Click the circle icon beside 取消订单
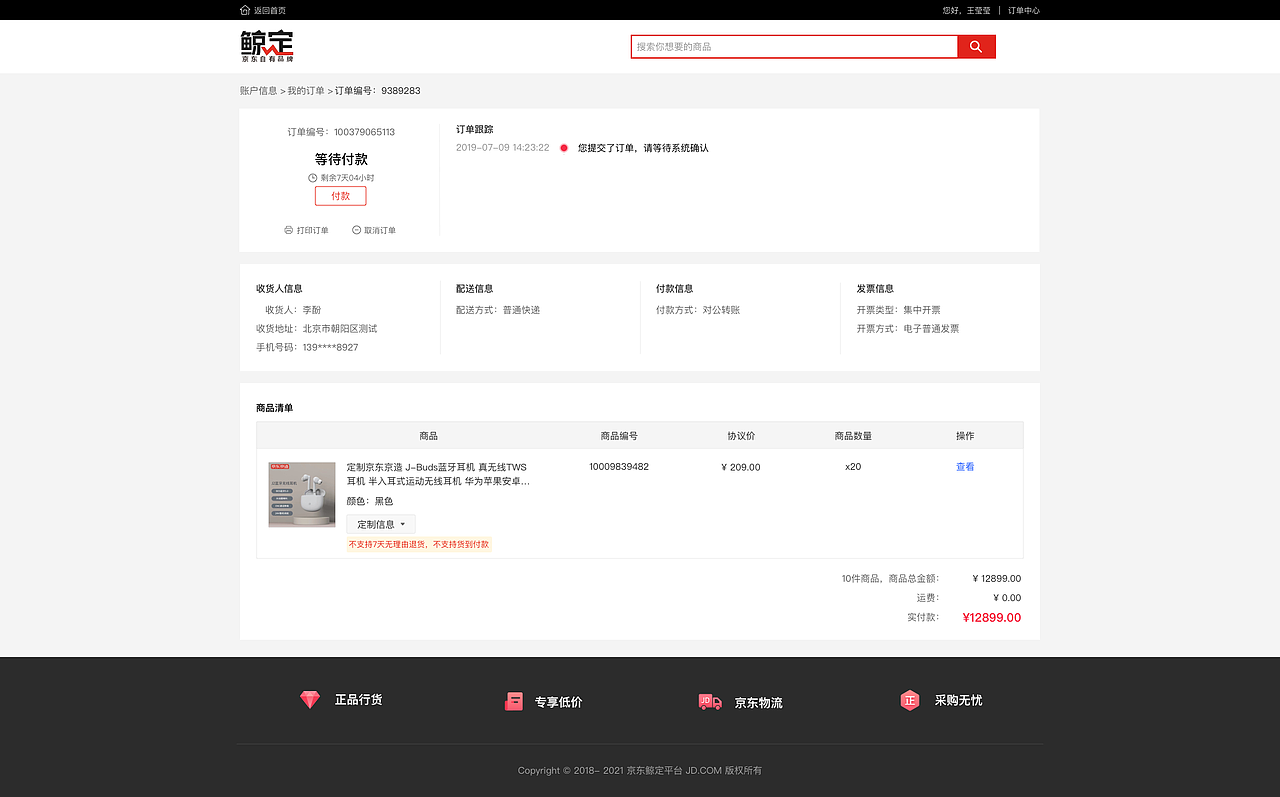This screenshot has width=1280, height=797. [x=356, y=230]
